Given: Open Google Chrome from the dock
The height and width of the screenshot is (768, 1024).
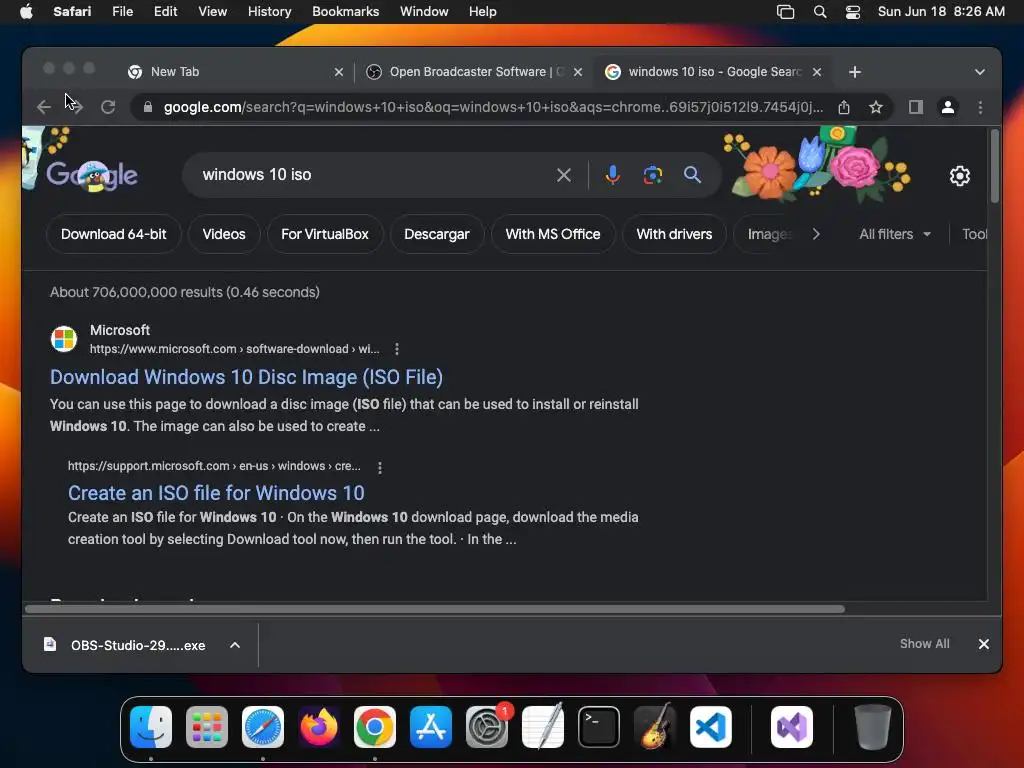Looking at the screenshot, I should [375, 727].
